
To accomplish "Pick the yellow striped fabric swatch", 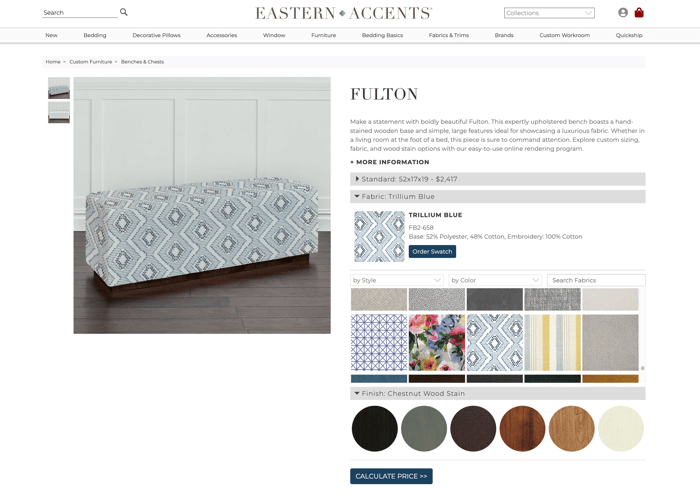I will pyautogui.click(x=553, y=343).
